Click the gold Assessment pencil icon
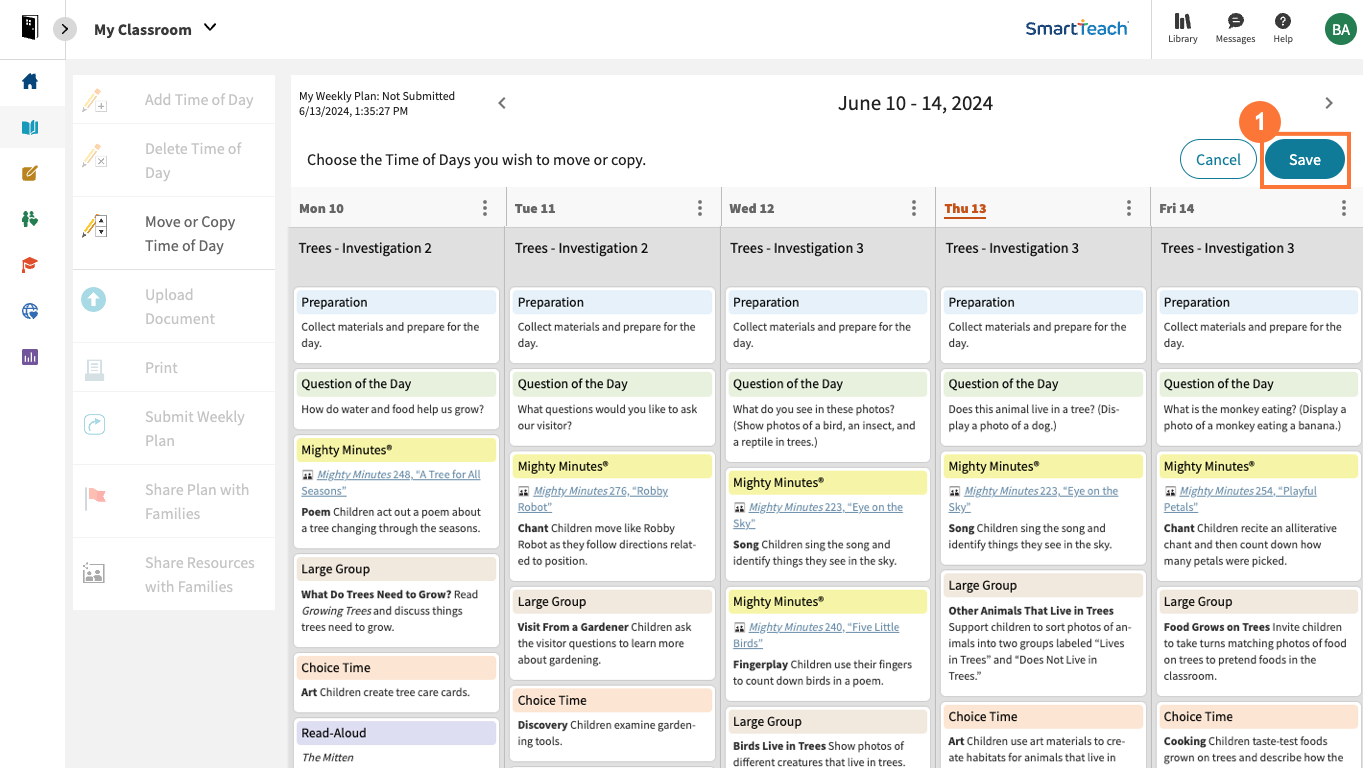 [x=31, y=173]
